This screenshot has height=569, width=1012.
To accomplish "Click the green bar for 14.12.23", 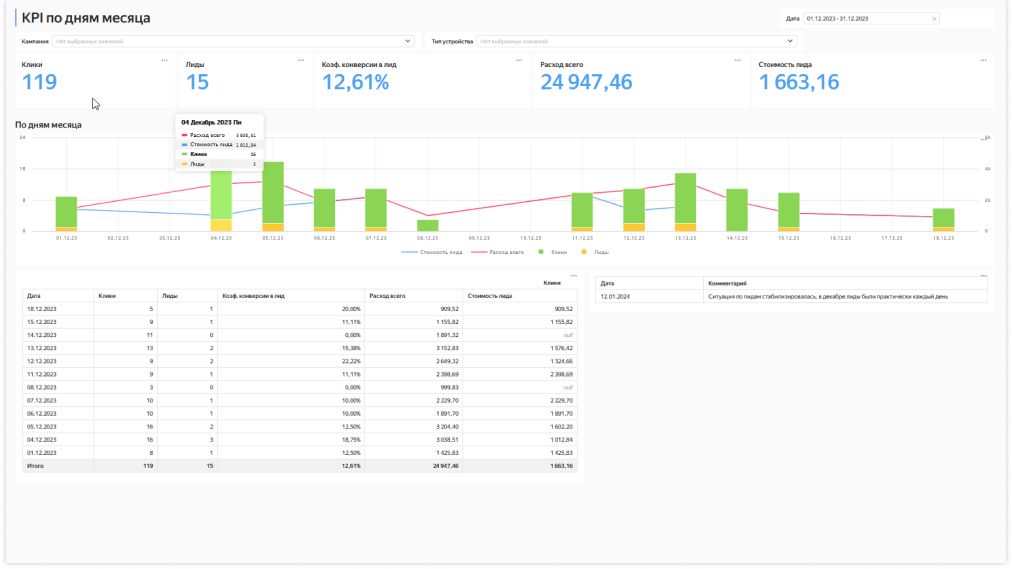I will pos(737,210).
